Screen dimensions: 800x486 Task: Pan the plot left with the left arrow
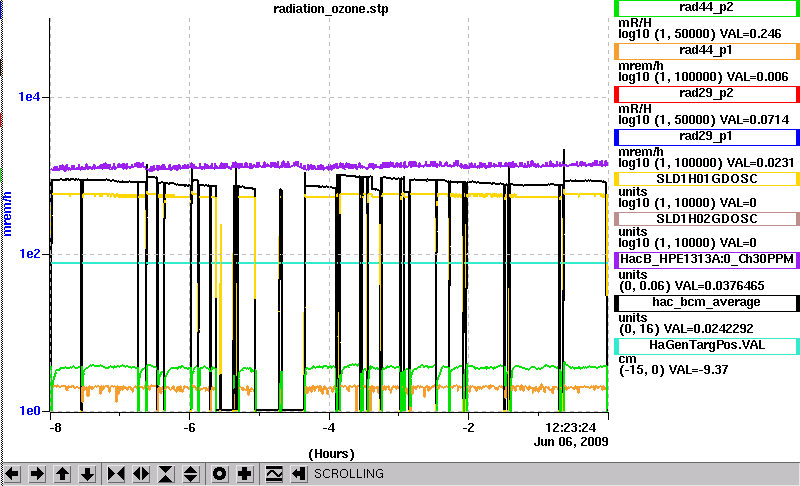pos(12,474)
